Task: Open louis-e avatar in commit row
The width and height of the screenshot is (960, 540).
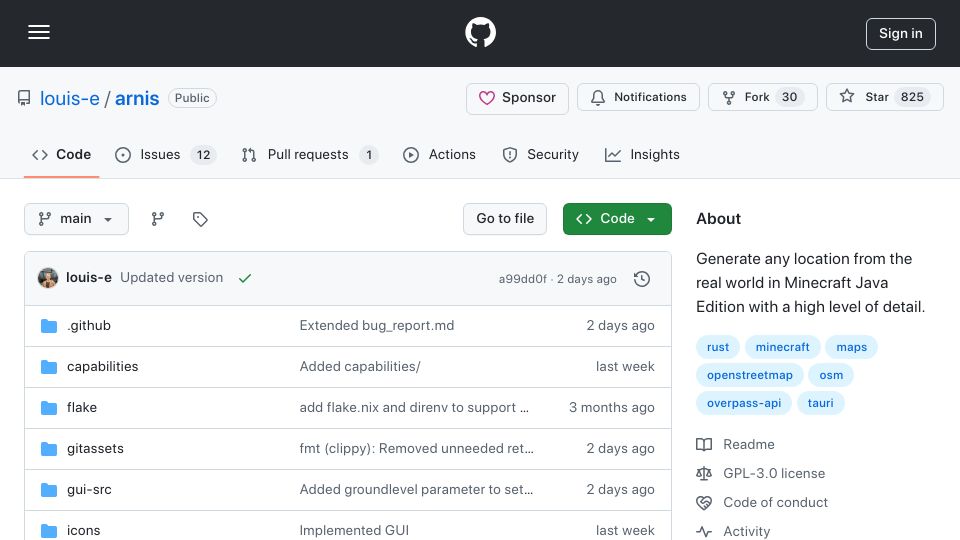Action: [48, 278]
